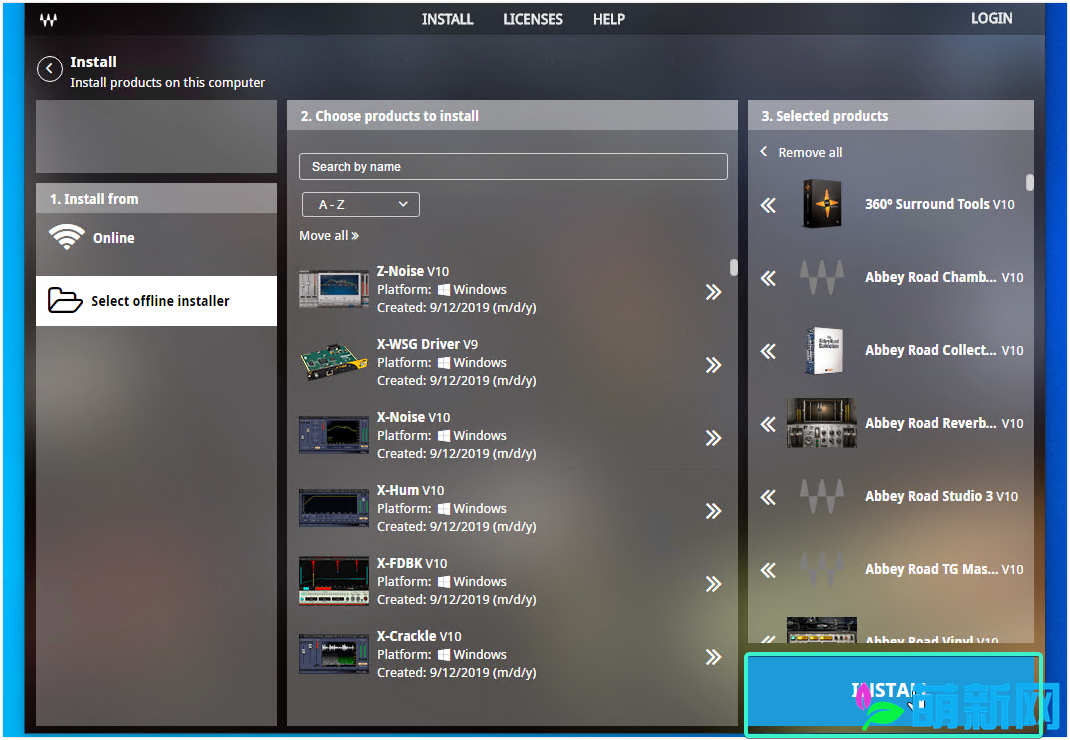Click the Abbey Road Collection box thumbnail
The height and width of the screenshot is (740, 1070).
click(822, 350)
